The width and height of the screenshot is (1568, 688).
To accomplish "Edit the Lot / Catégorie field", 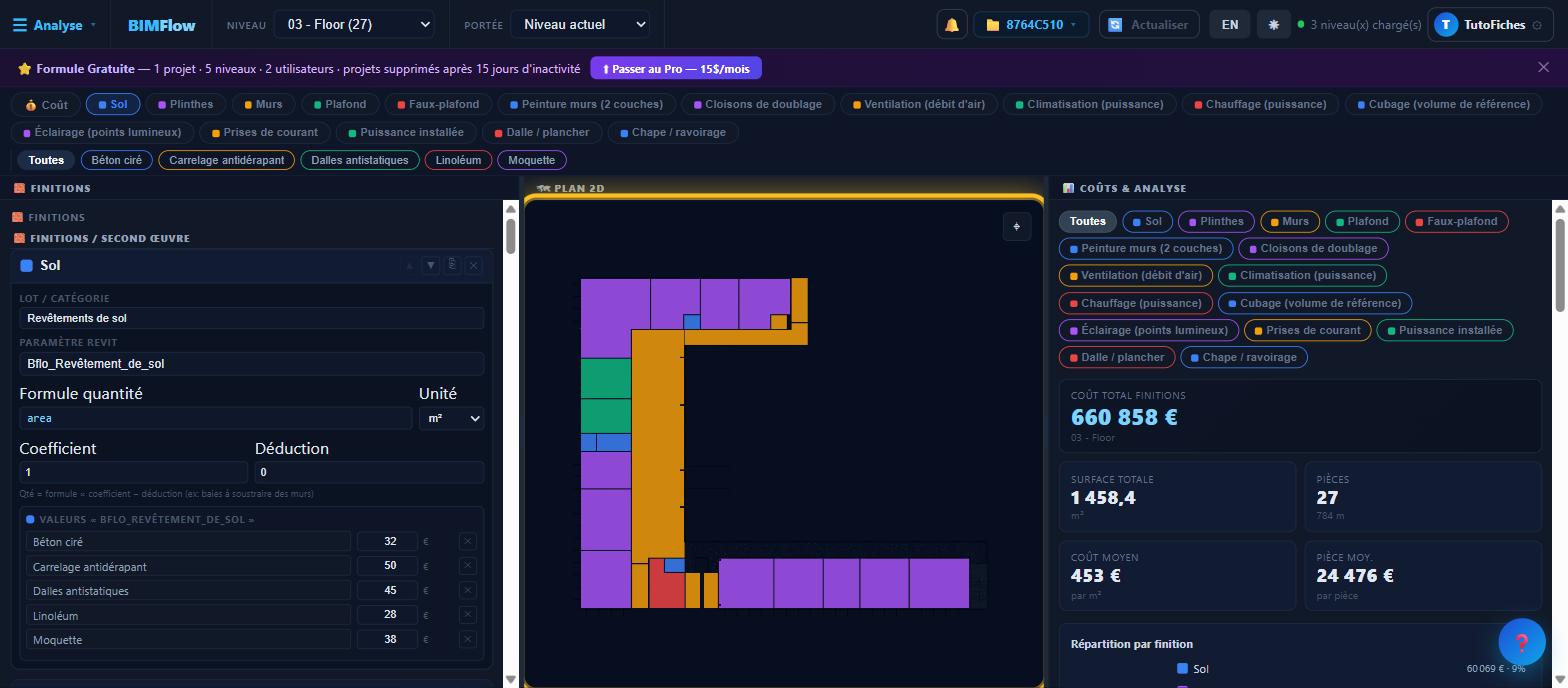I will pyautogui.click(x=251, y=318).
